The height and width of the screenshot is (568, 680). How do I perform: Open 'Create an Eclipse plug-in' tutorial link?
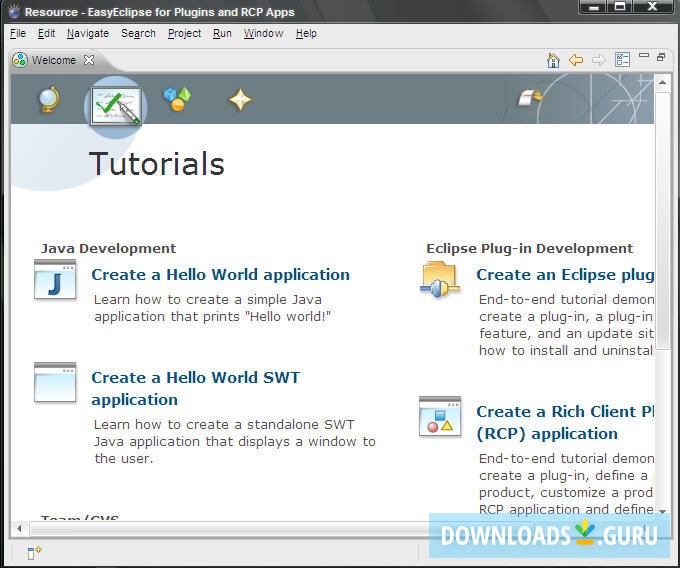point(565,274)
